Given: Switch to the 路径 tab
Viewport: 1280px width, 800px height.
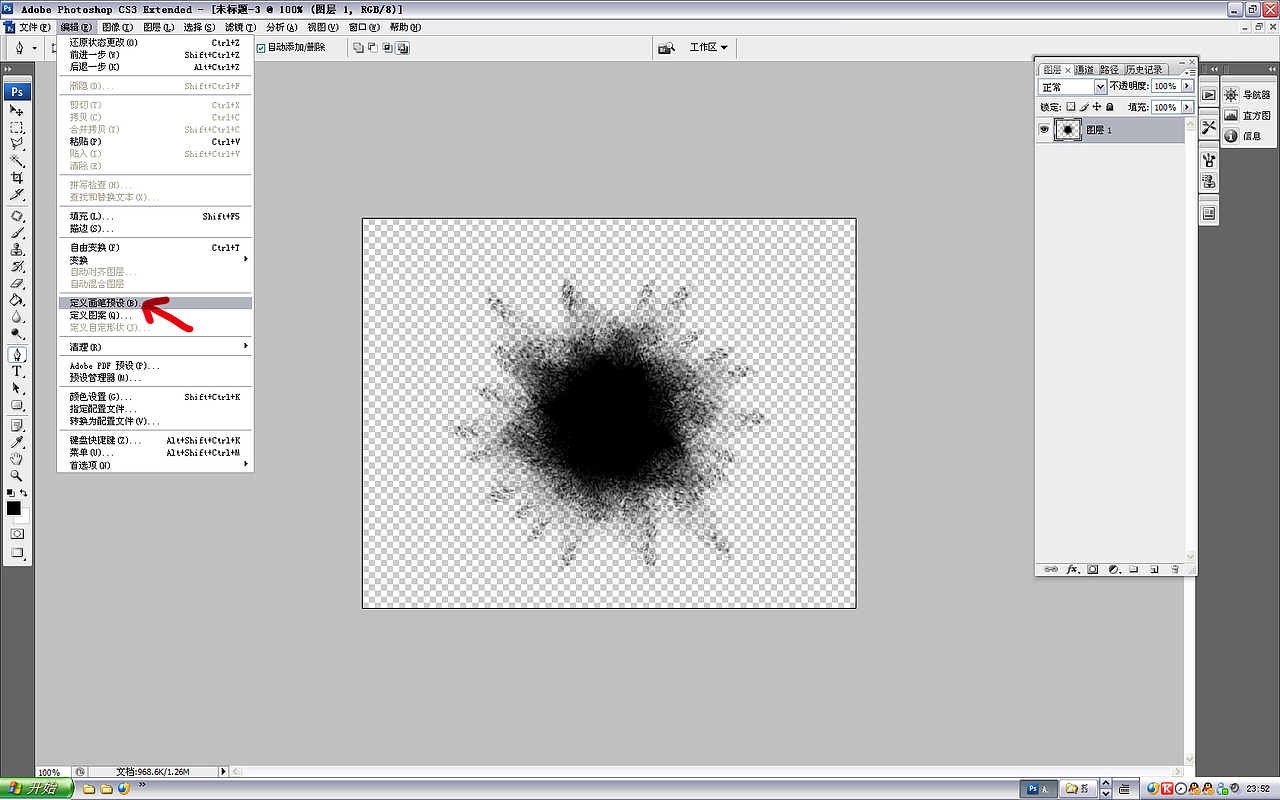Looking at the screenshot, I should click(1110, 70).
